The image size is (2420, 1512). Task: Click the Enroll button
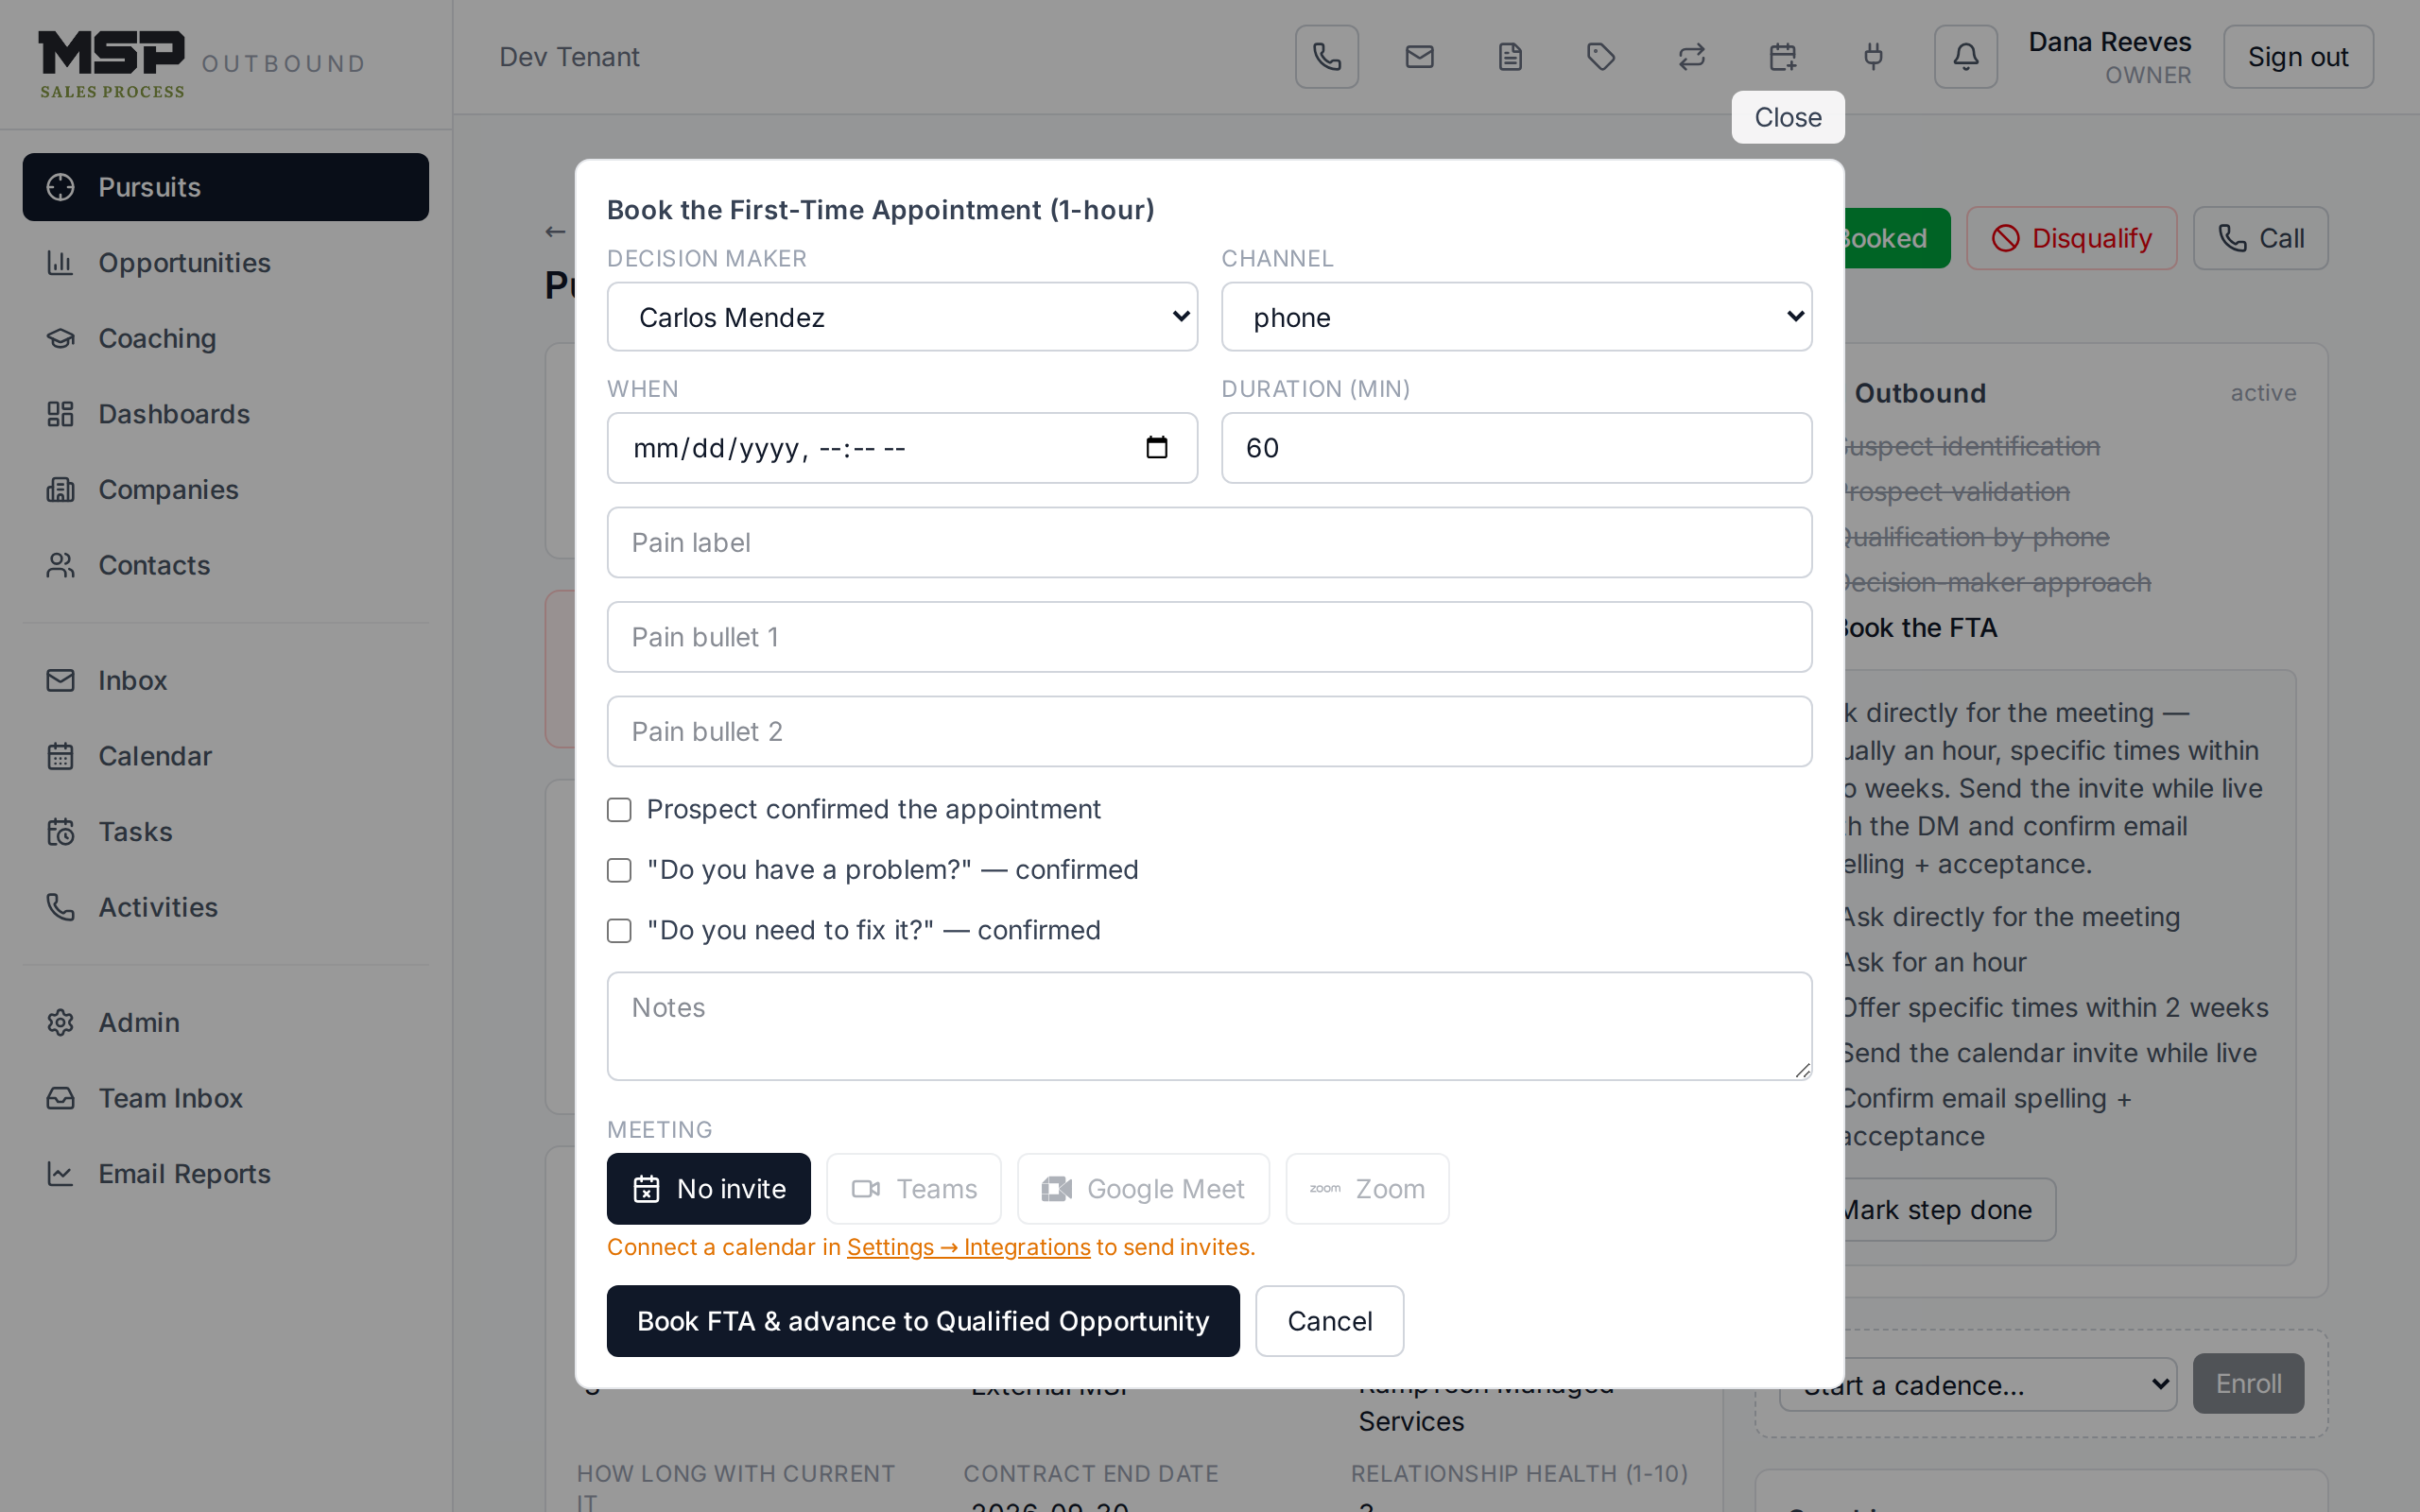coord(2248,1384)
